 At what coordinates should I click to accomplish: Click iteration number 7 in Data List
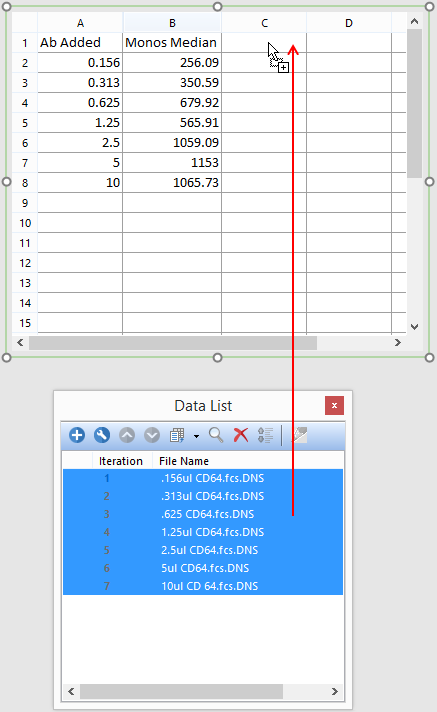click(x=107, y=586)
